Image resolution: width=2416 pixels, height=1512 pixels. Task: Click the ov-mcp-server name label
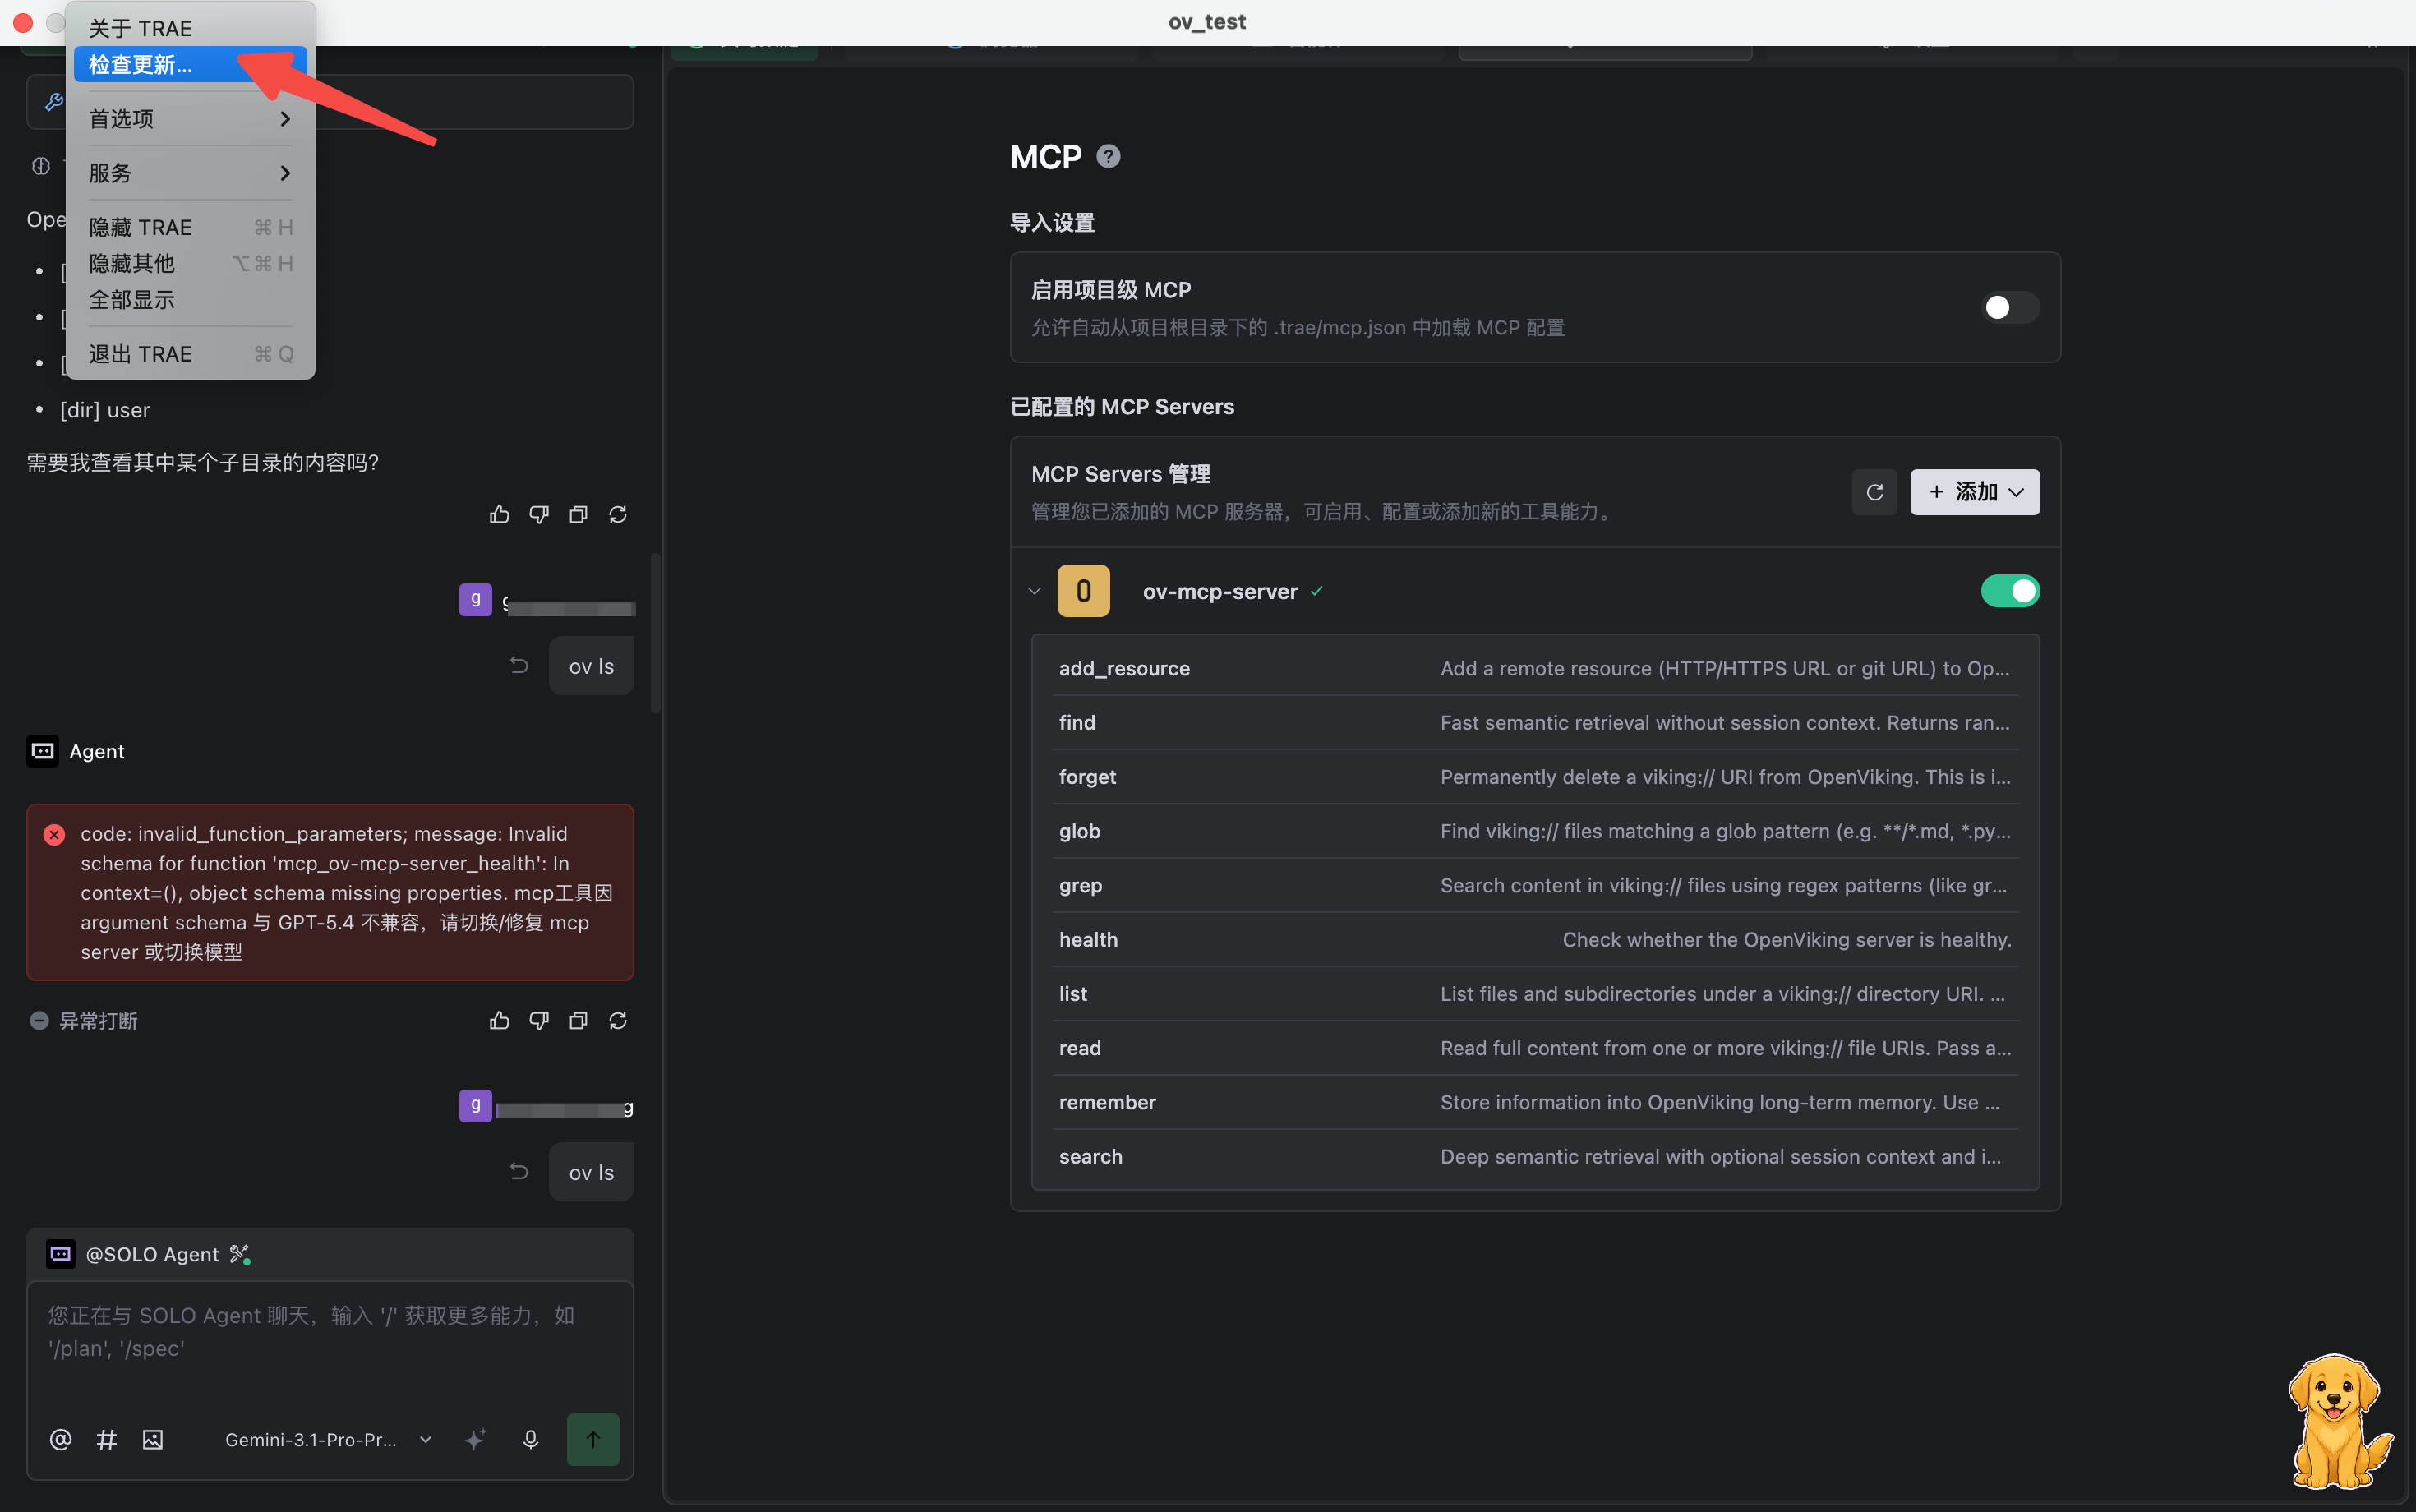click(x=1220, y=591)
